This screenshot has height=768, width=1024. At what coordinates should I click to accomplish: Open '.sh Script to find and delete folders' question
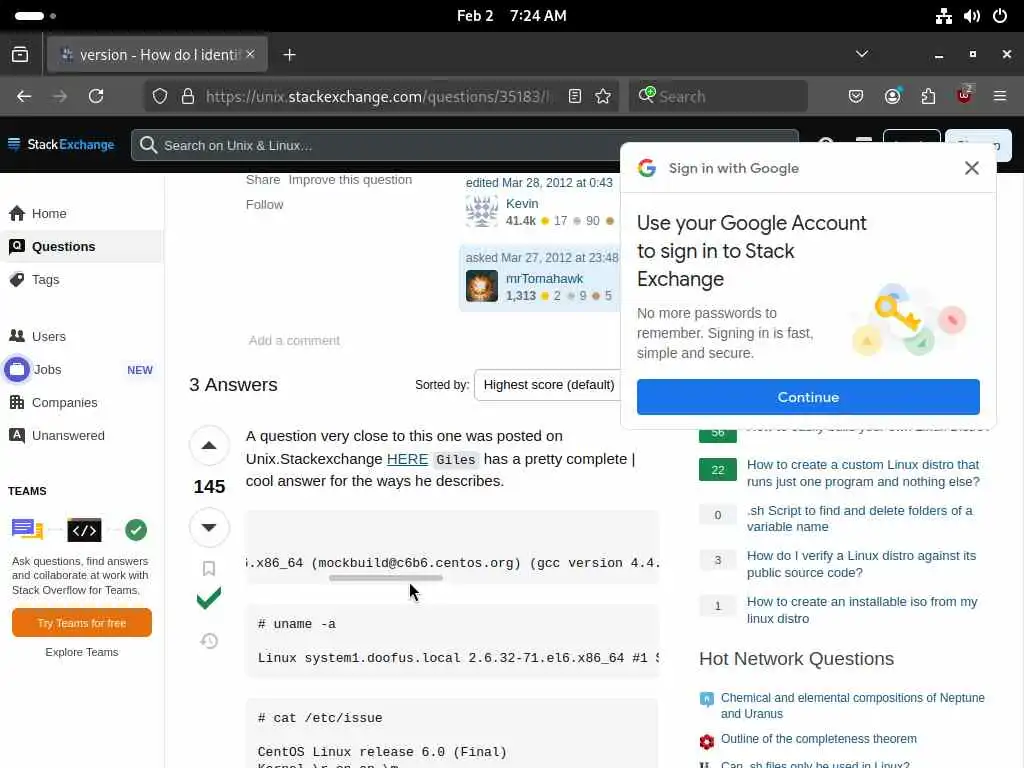pos(859,519)
